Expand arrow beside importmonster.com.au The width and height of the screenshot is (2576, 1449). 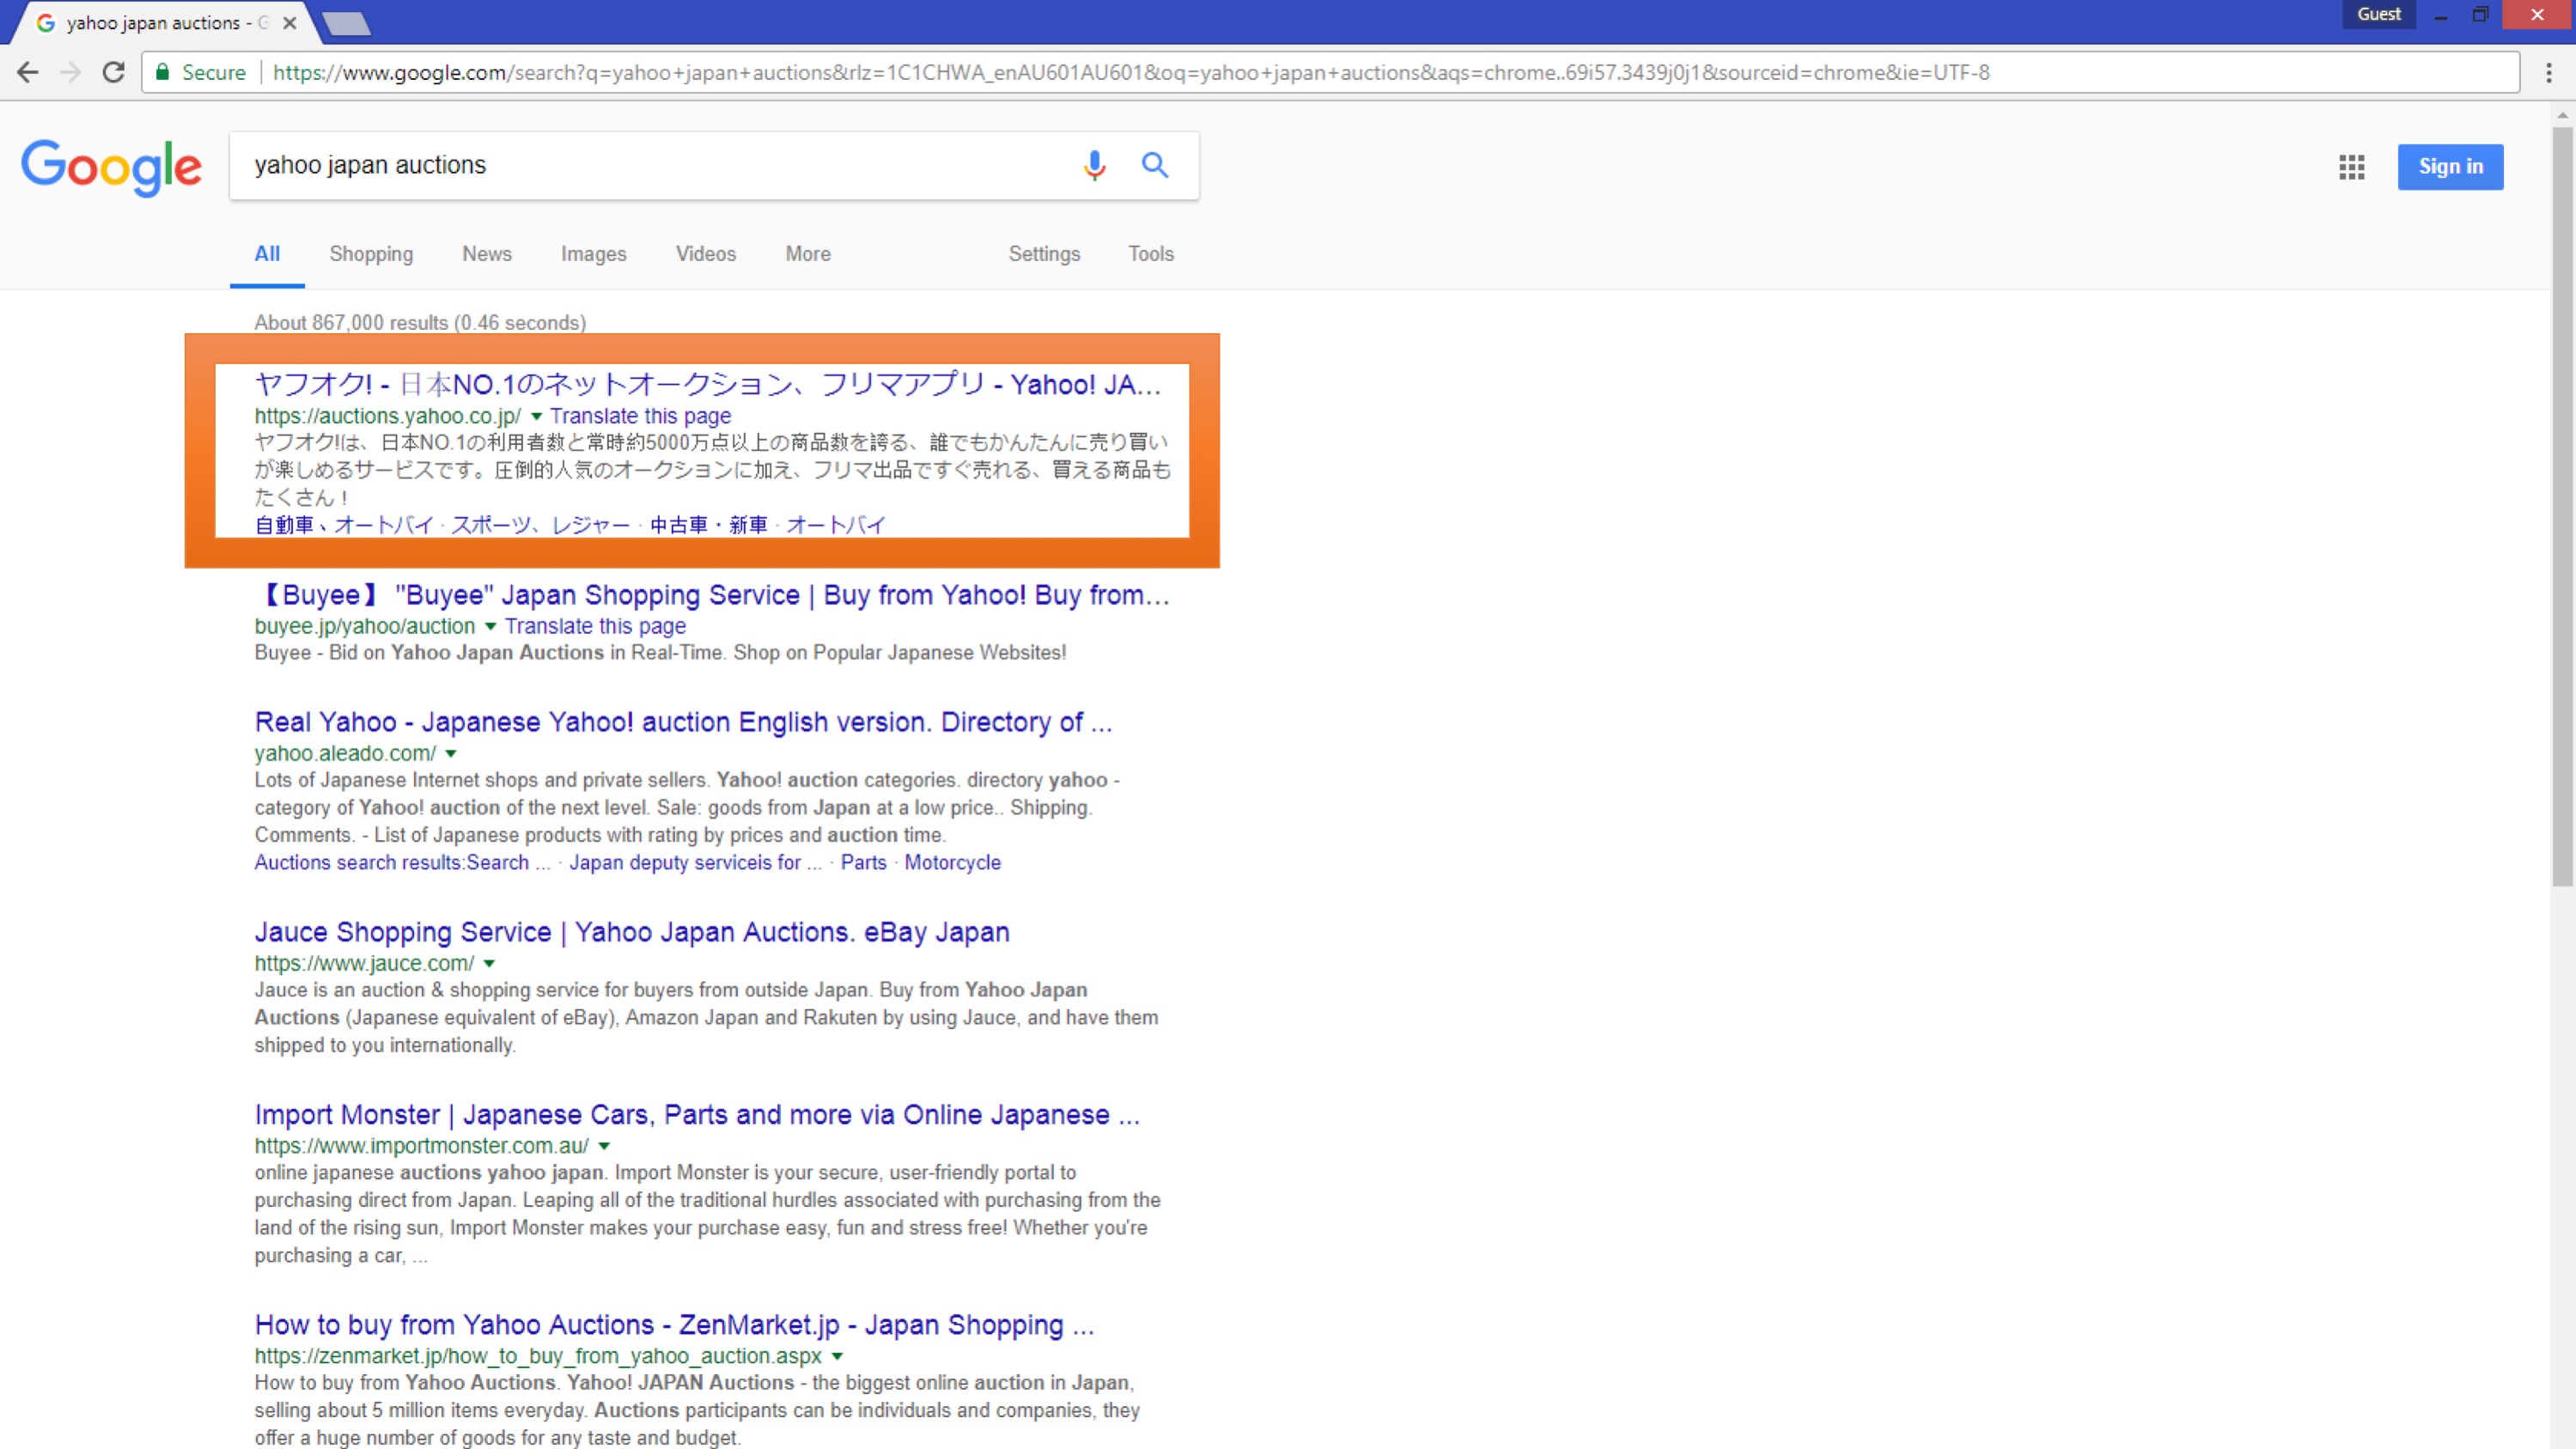point(604,1146)
